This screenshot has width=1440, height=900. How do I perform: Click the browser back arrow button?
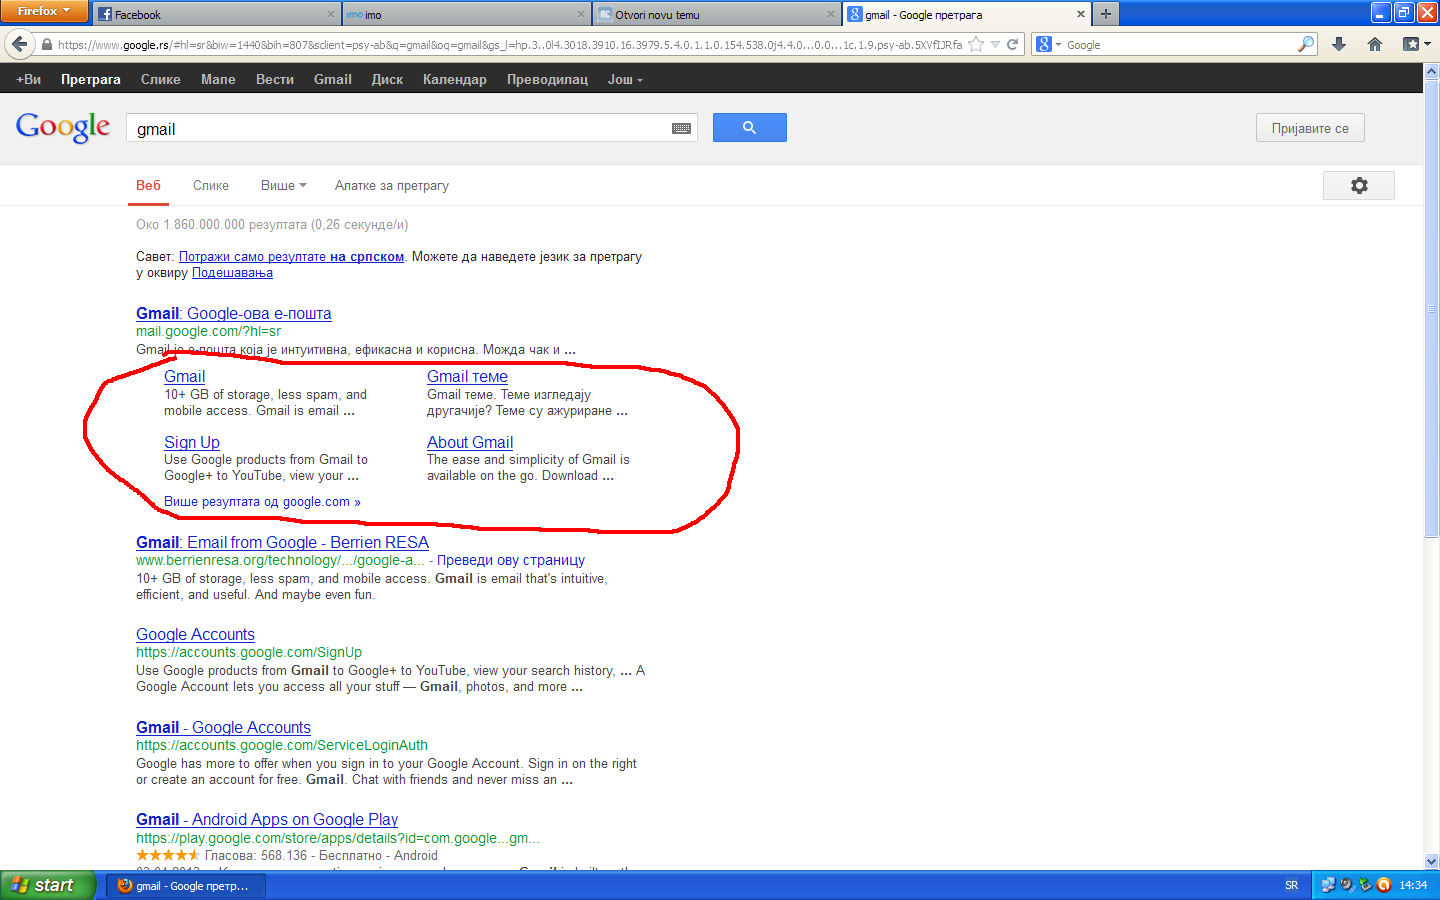tap(19, 44)
